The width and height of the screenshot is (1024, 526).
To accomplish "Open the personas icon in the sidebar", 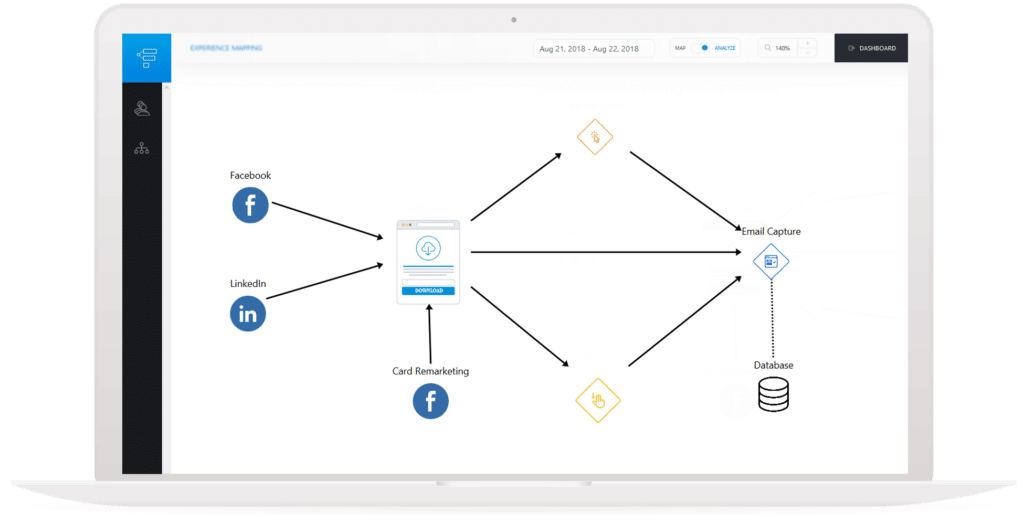I will 142,108.
